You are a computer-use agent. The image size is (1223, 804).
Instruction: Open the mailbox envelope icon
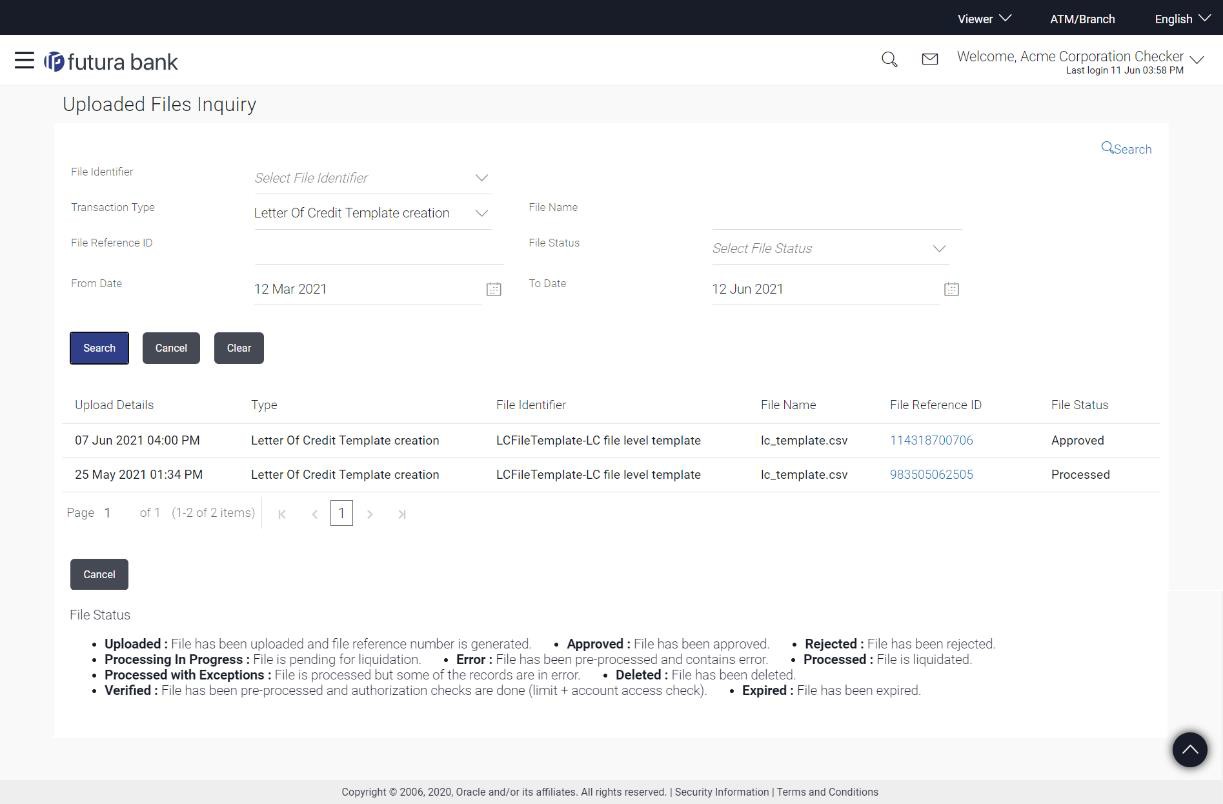point(930,60)
